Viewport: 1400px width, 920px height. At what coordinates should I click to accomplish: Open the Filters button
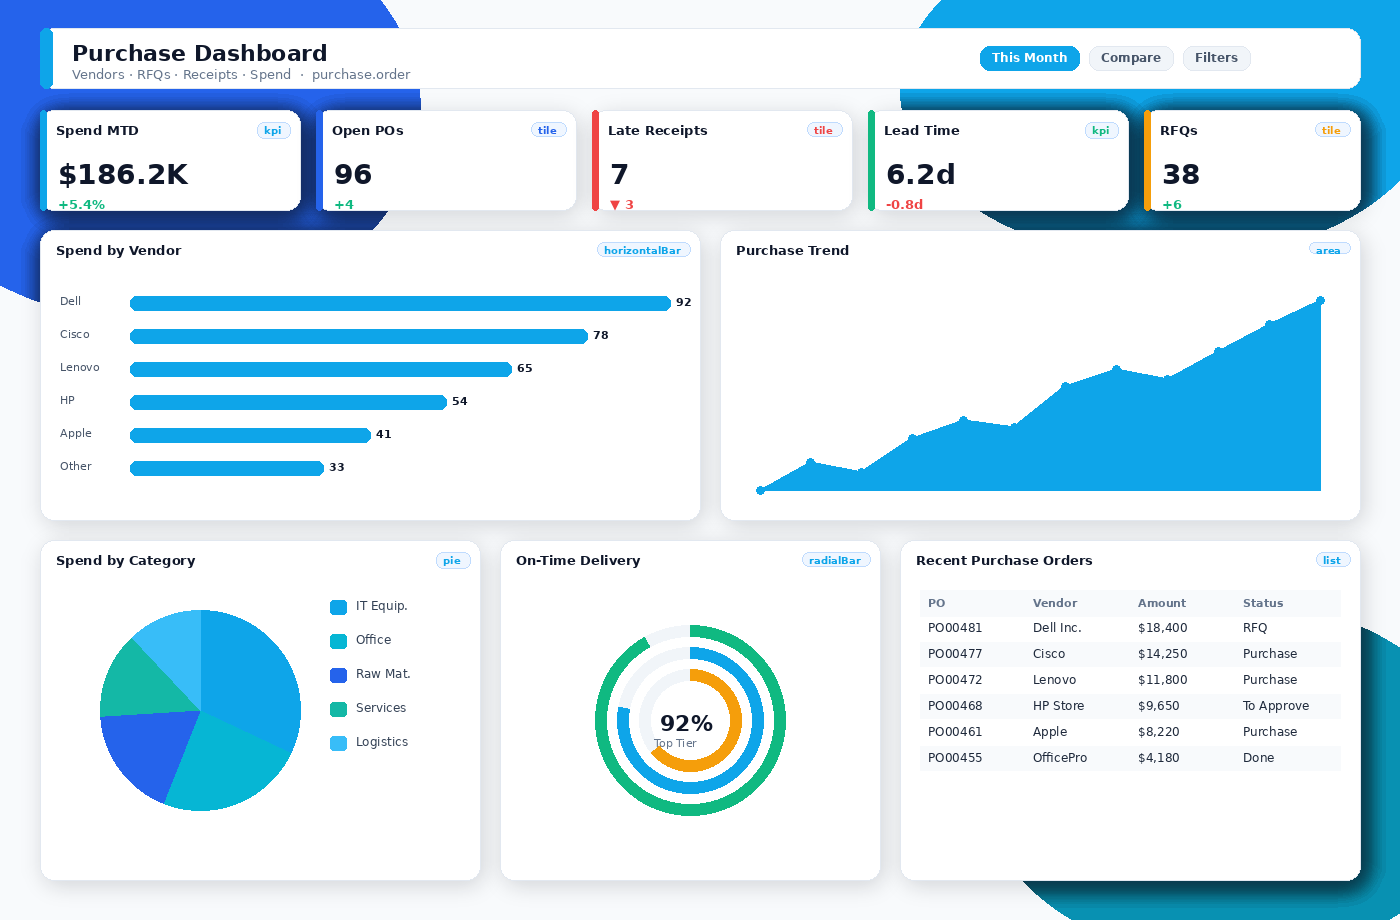pos(1216,58)
